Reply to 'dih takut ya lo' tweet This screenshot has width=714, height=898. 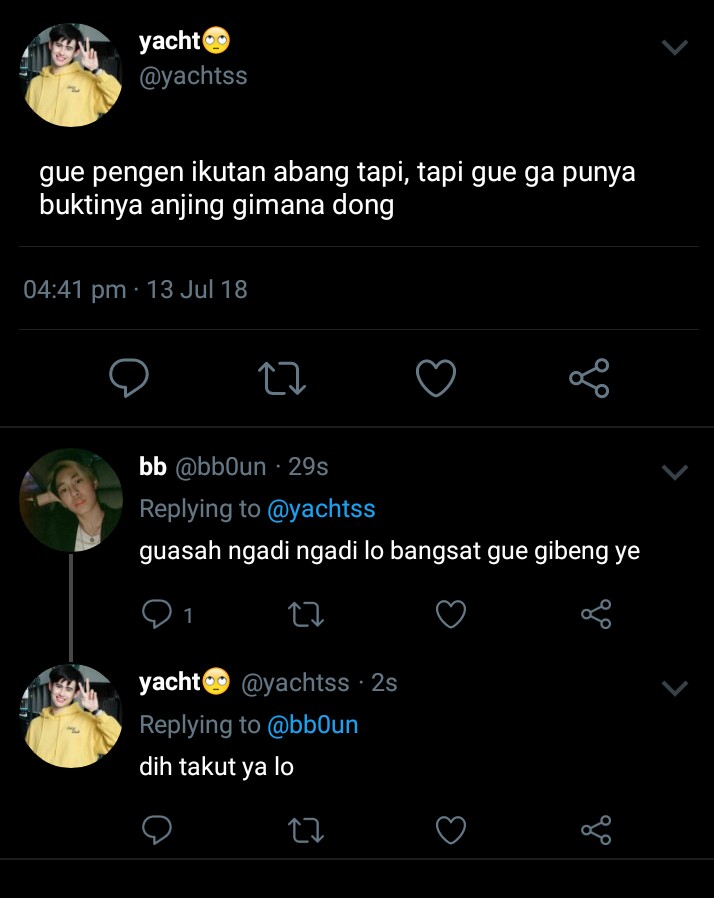point(156,830)
